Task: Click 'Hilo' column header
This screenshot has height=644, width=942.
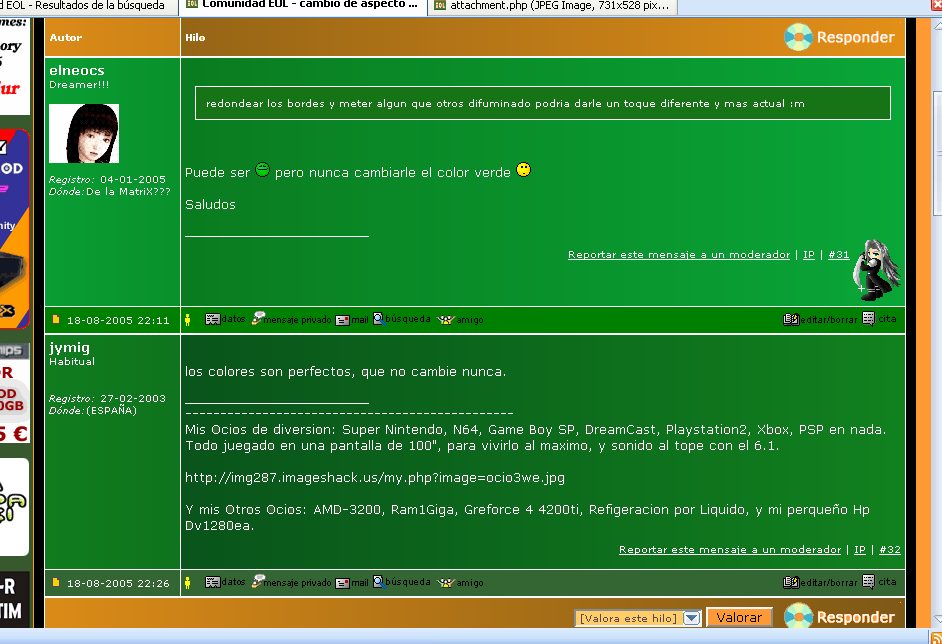Action: 195,37
